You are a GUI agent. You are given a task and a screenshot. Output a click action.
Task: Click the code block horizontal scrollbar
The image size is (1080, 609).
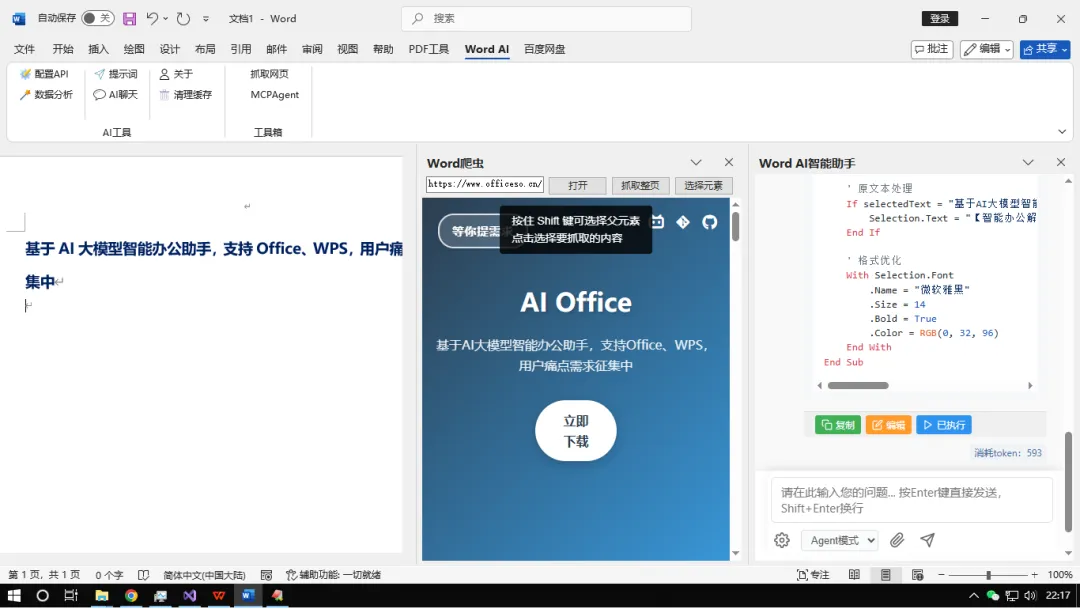pos(858,385)
